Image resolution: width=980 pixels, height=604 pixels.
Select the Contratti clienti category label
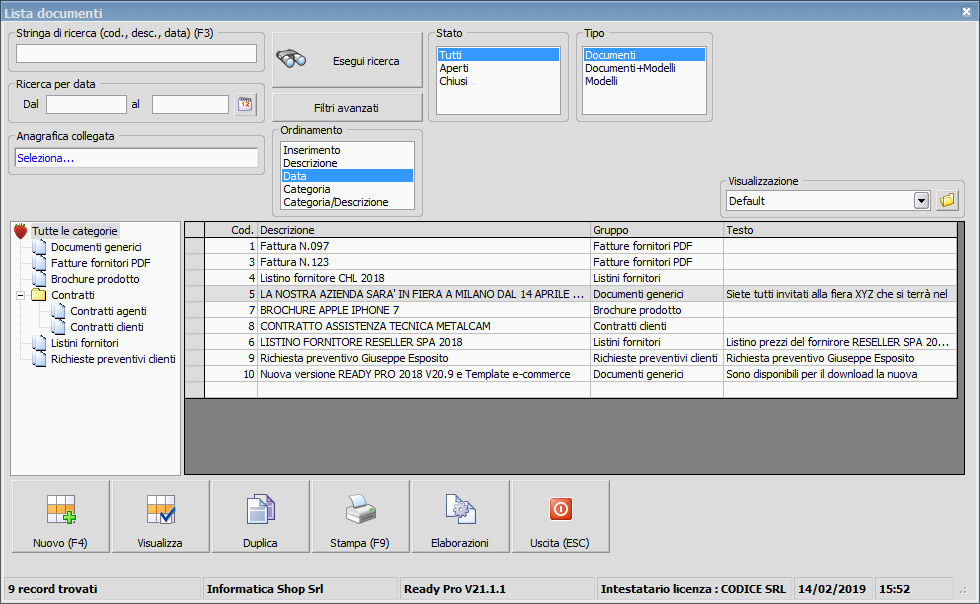(107, 327)
